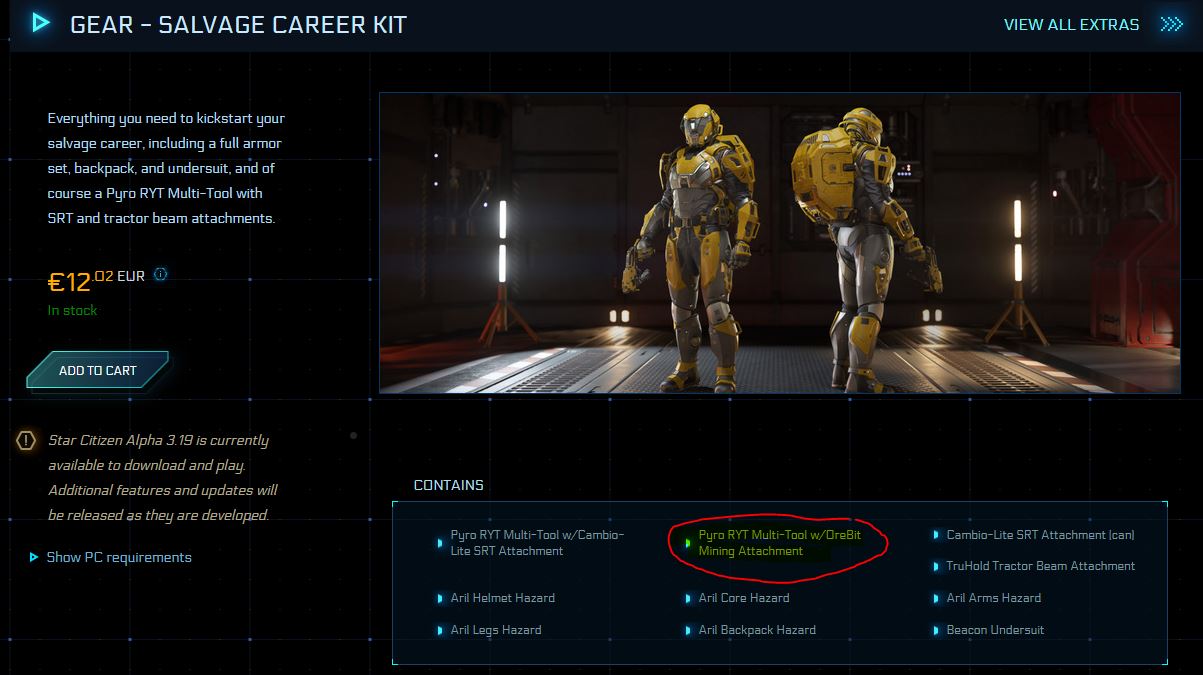Screen dimensions: 1203x675
Task: Click the play triangle beside GEAR title
Action: [40, 24]
